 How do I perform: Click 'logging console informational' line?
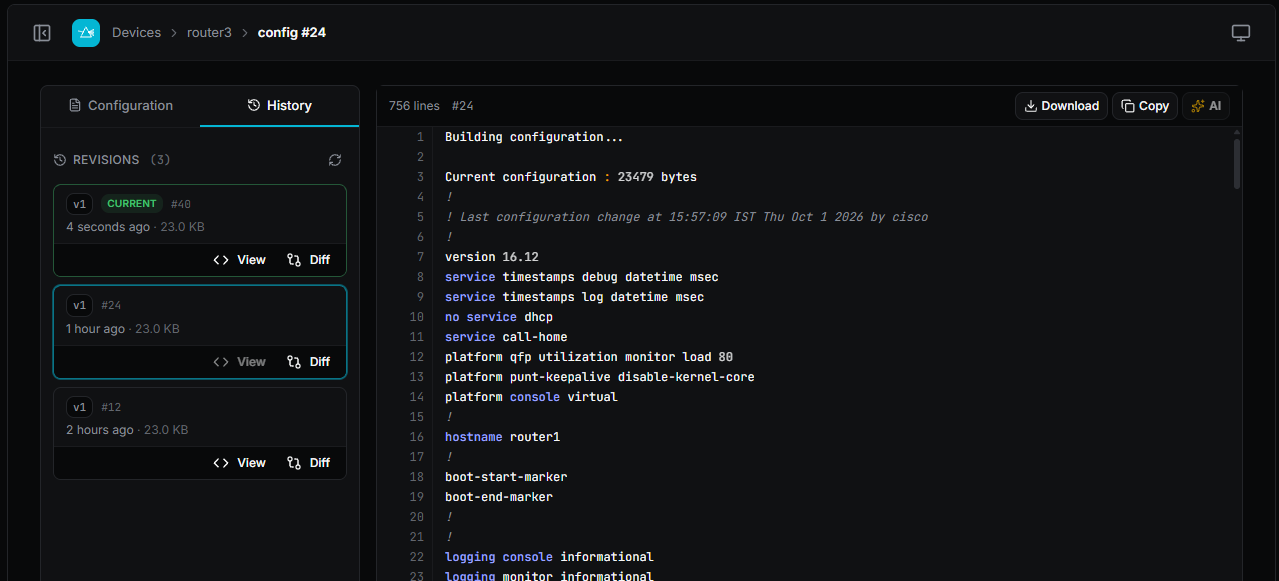pos(549,557)
